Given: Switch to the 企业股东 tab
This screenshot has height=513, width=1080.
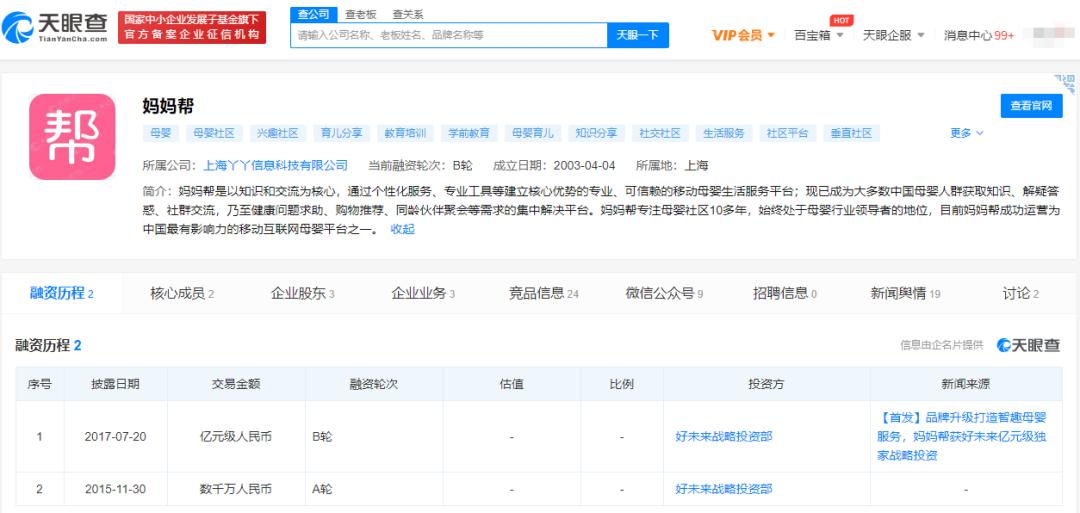Looking at the screenshot, I should (302, 293).
